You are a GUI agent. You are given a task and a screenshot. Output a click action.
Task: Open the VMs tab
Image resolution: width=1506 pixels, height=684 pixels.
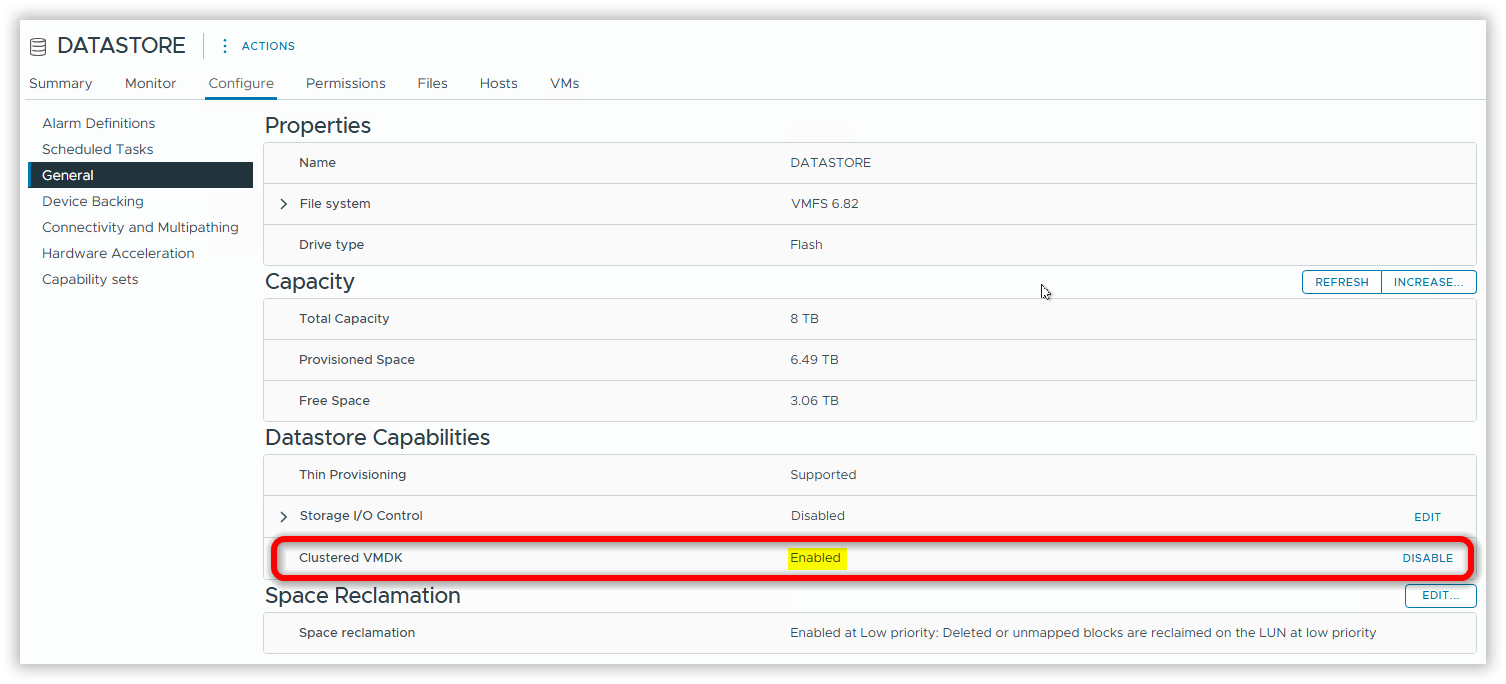pos(564,84)
